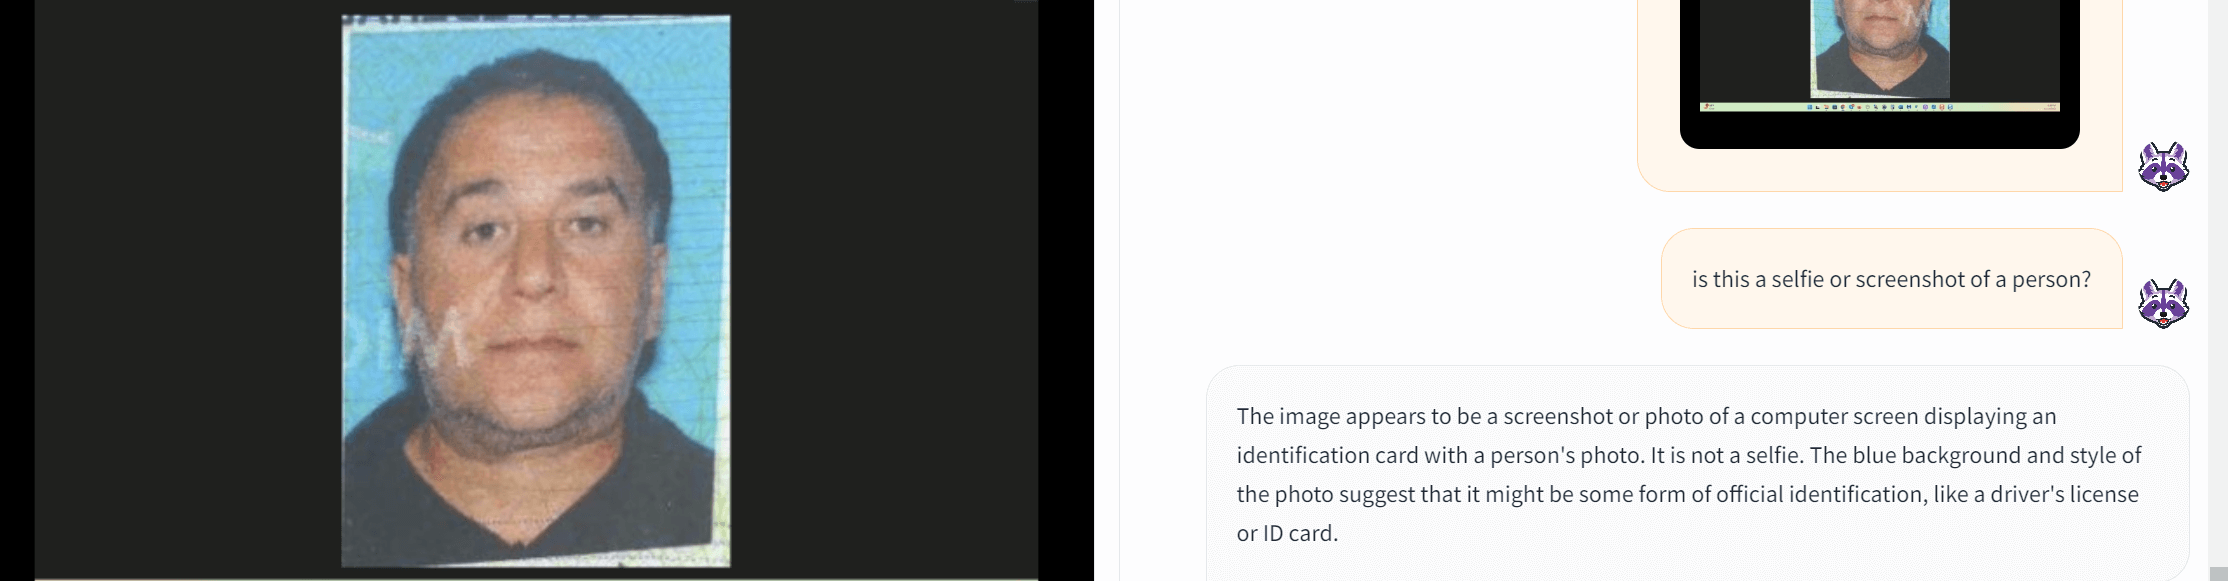Click the dark area left of the ID photo
The width and height of the screenshot is (2228, 581).
188,290
